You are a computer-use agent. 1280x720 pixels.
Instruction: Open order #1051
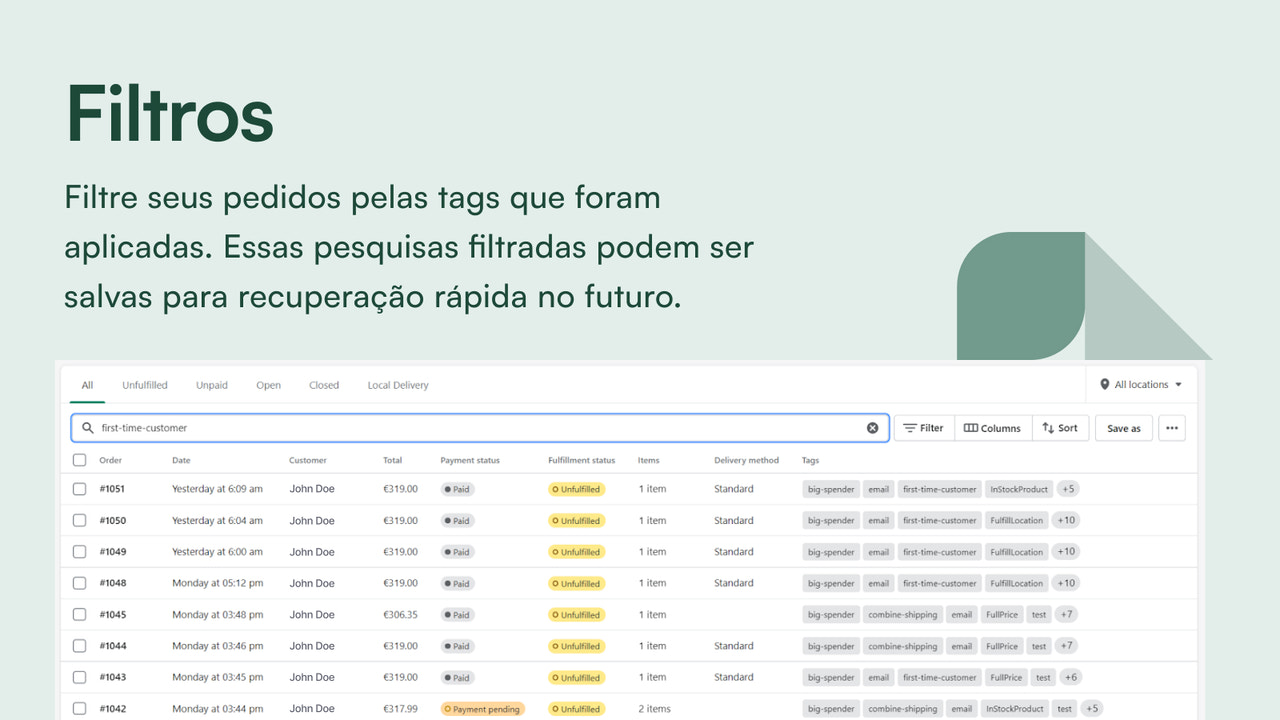[112, 489]
